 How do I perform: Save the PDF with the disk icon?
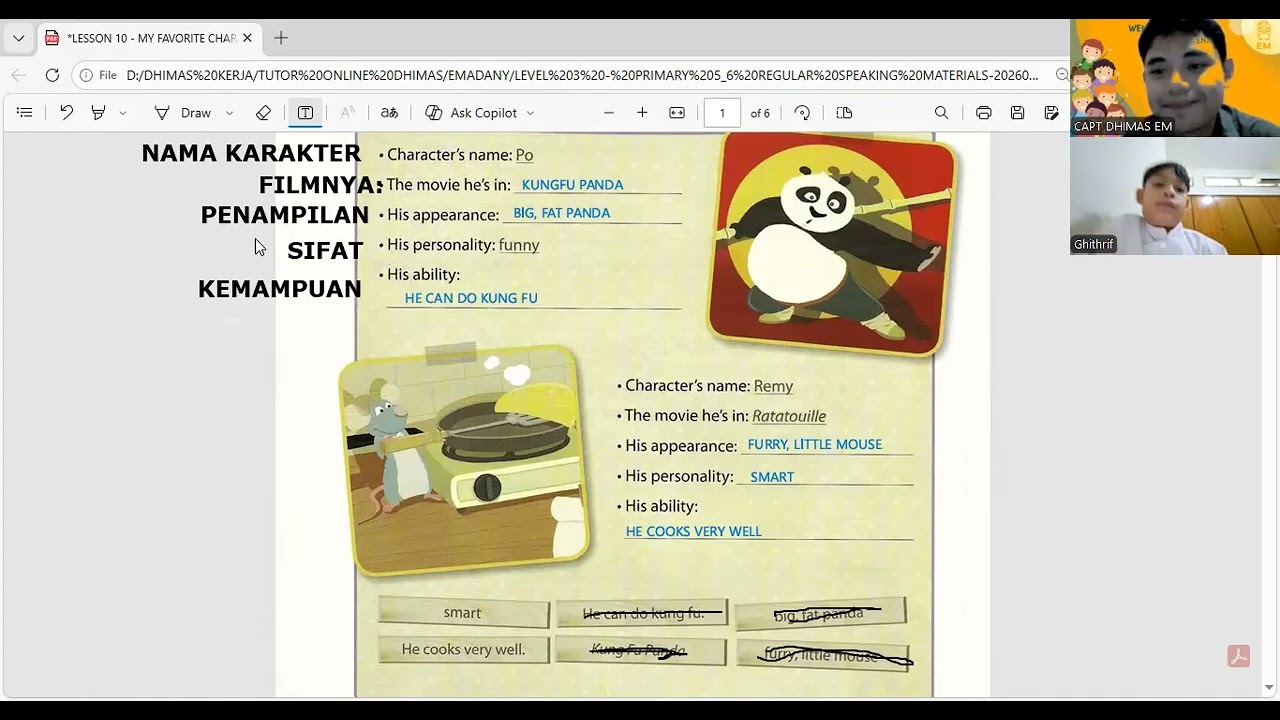coord(1017,113)
